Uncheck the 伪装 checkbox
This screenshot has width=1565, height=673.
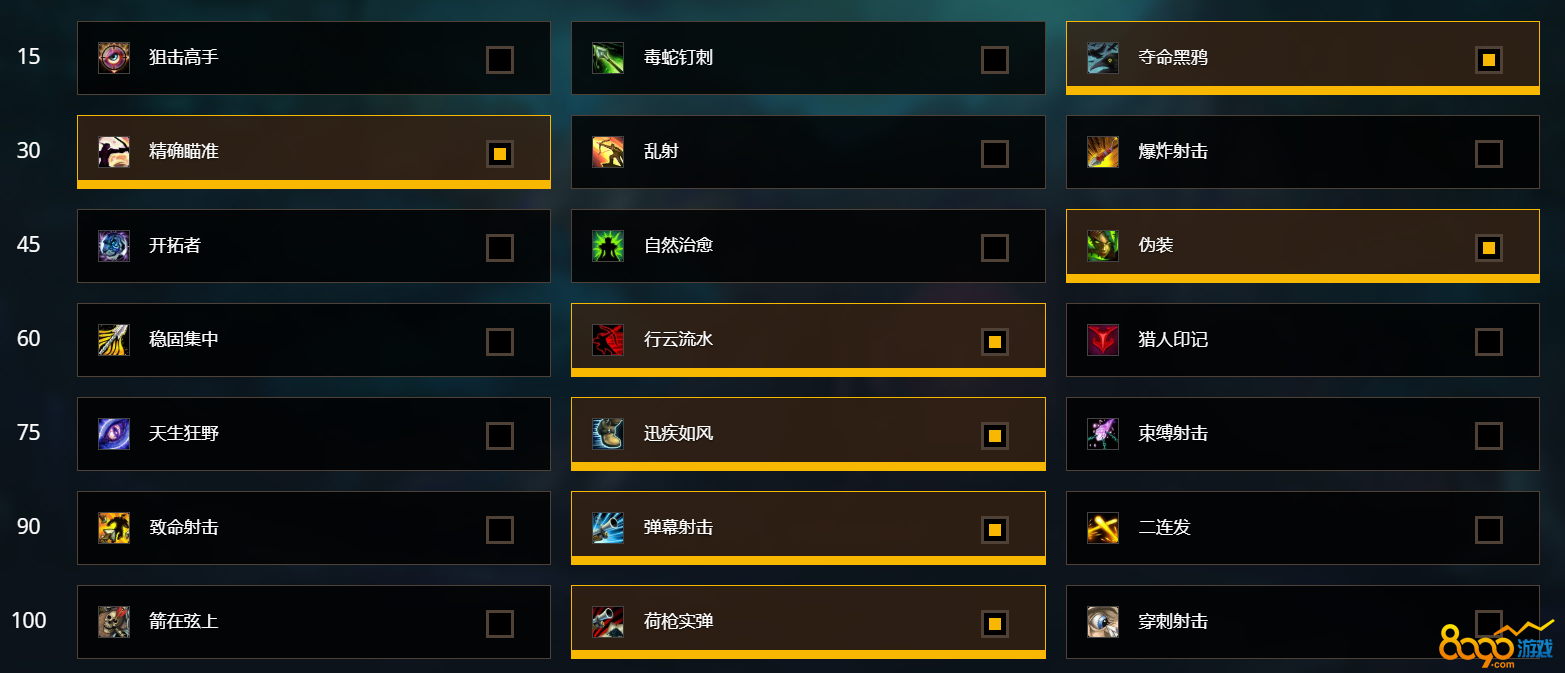pos(1489,248)
